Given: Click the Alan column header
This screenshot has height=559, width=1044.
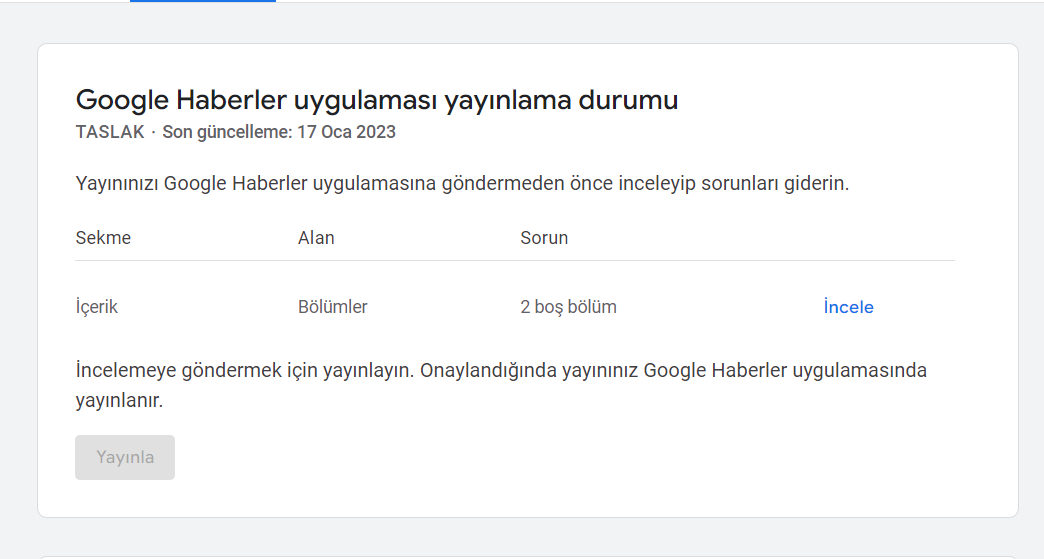Looking at the screenshot, I should click(x=316, y=238).
